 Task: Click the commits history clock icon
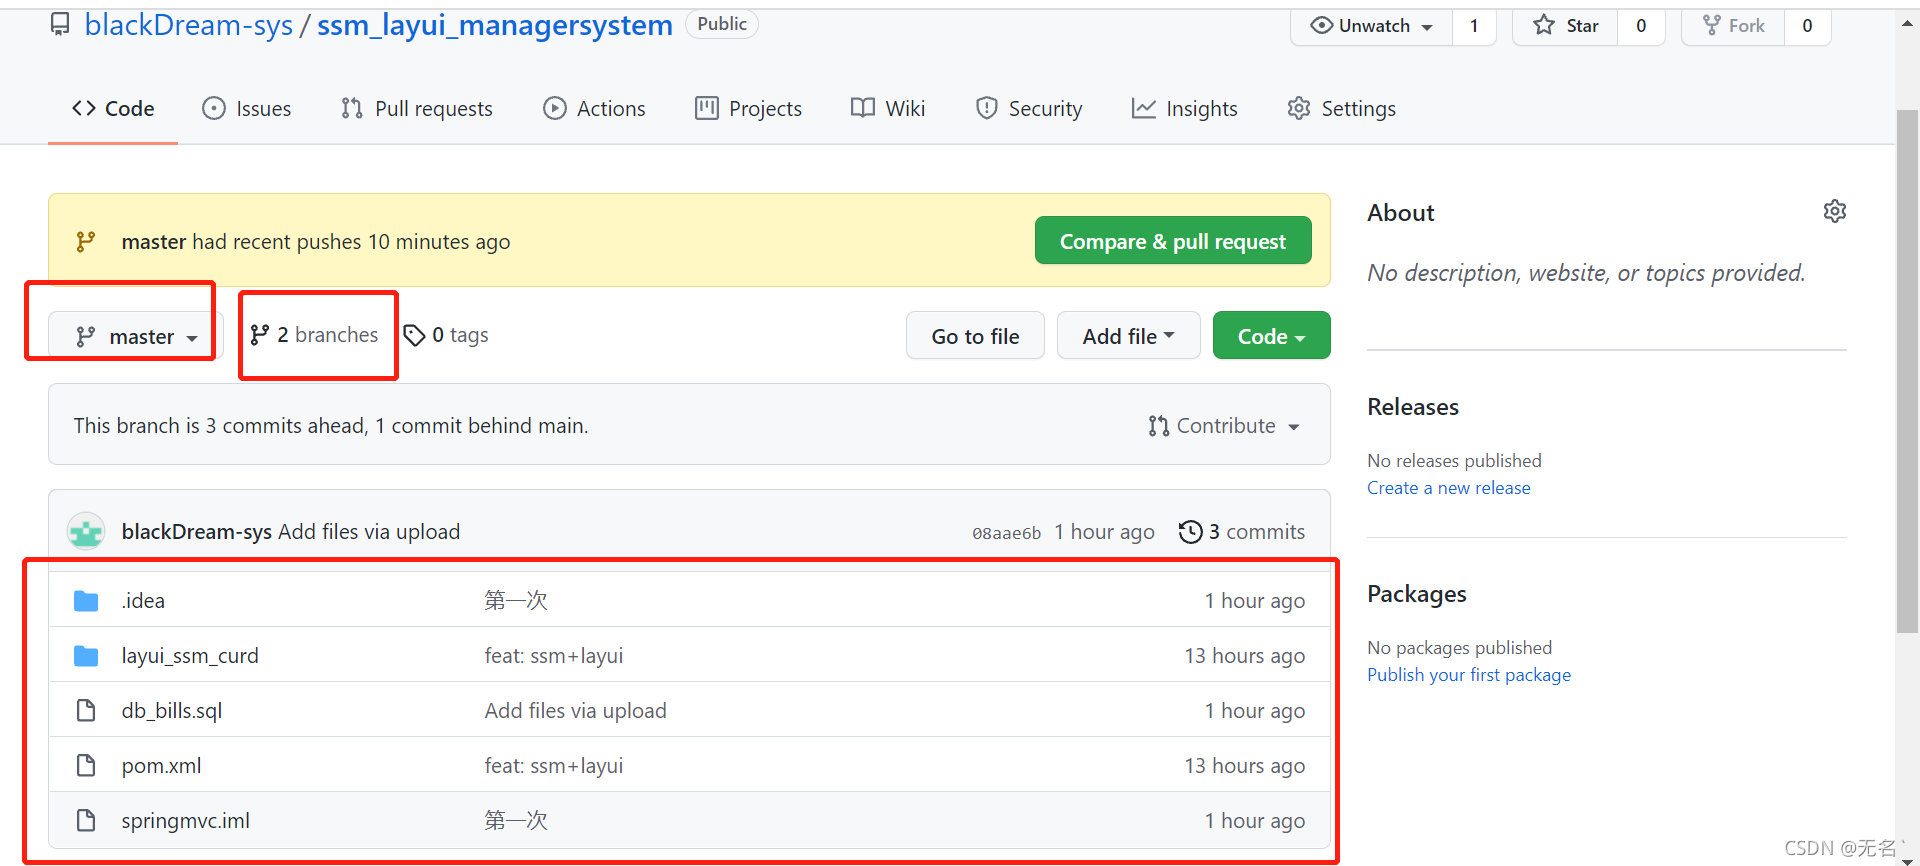1190,532
